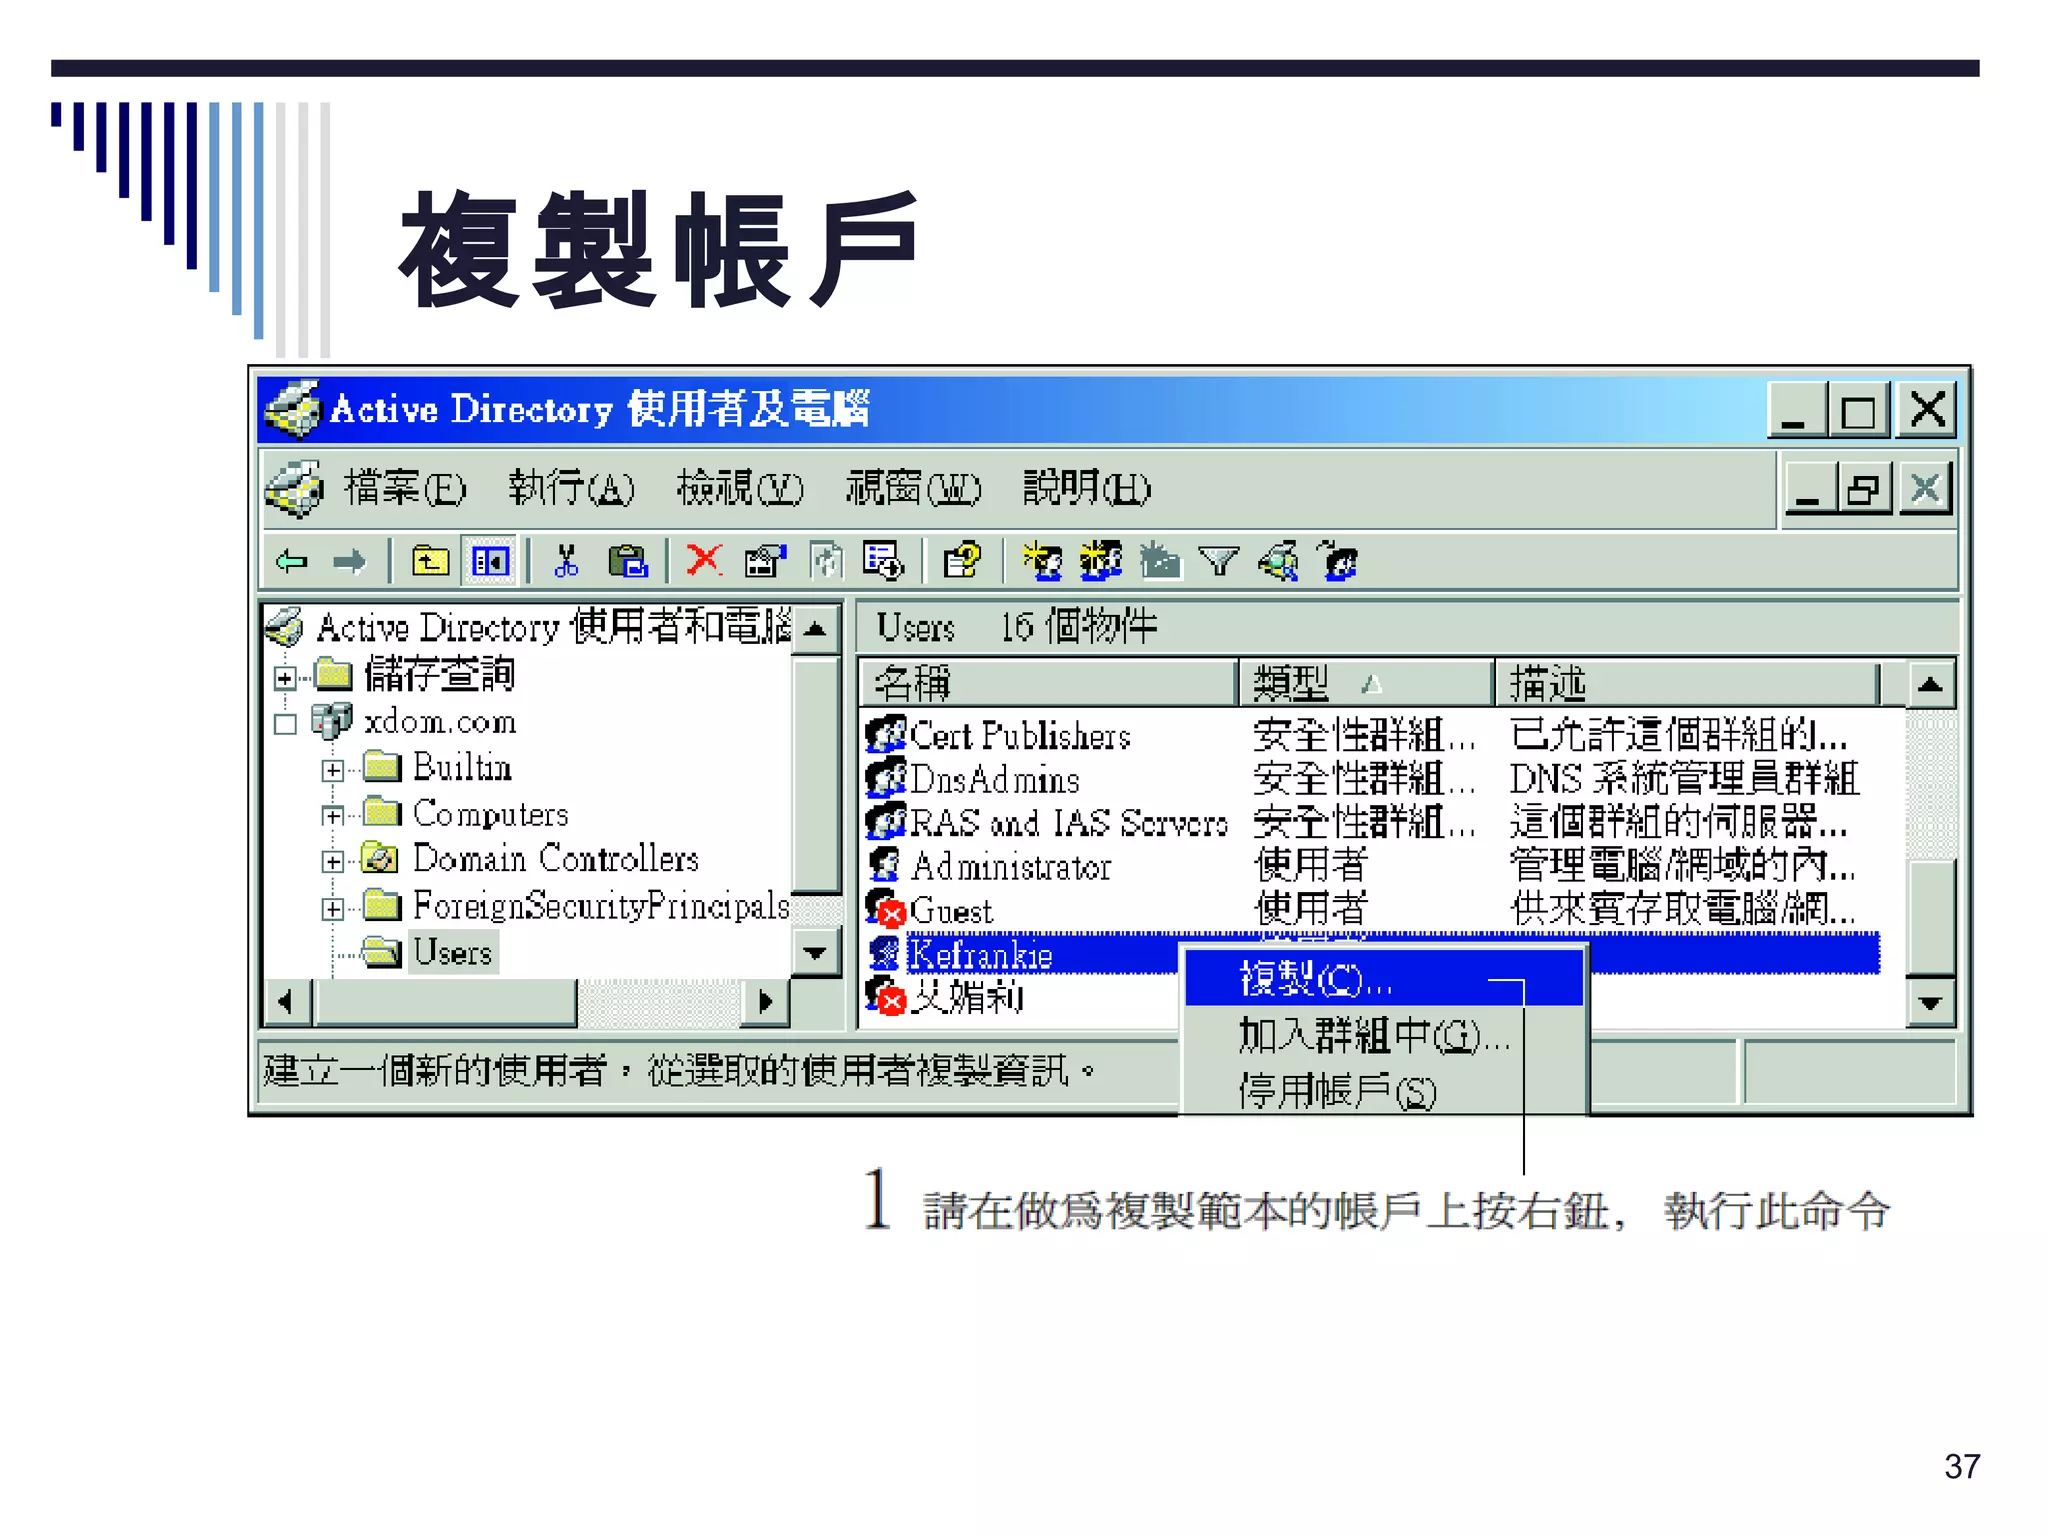
Task: Select the Cert Publishers group
Action: [1020, 736]
